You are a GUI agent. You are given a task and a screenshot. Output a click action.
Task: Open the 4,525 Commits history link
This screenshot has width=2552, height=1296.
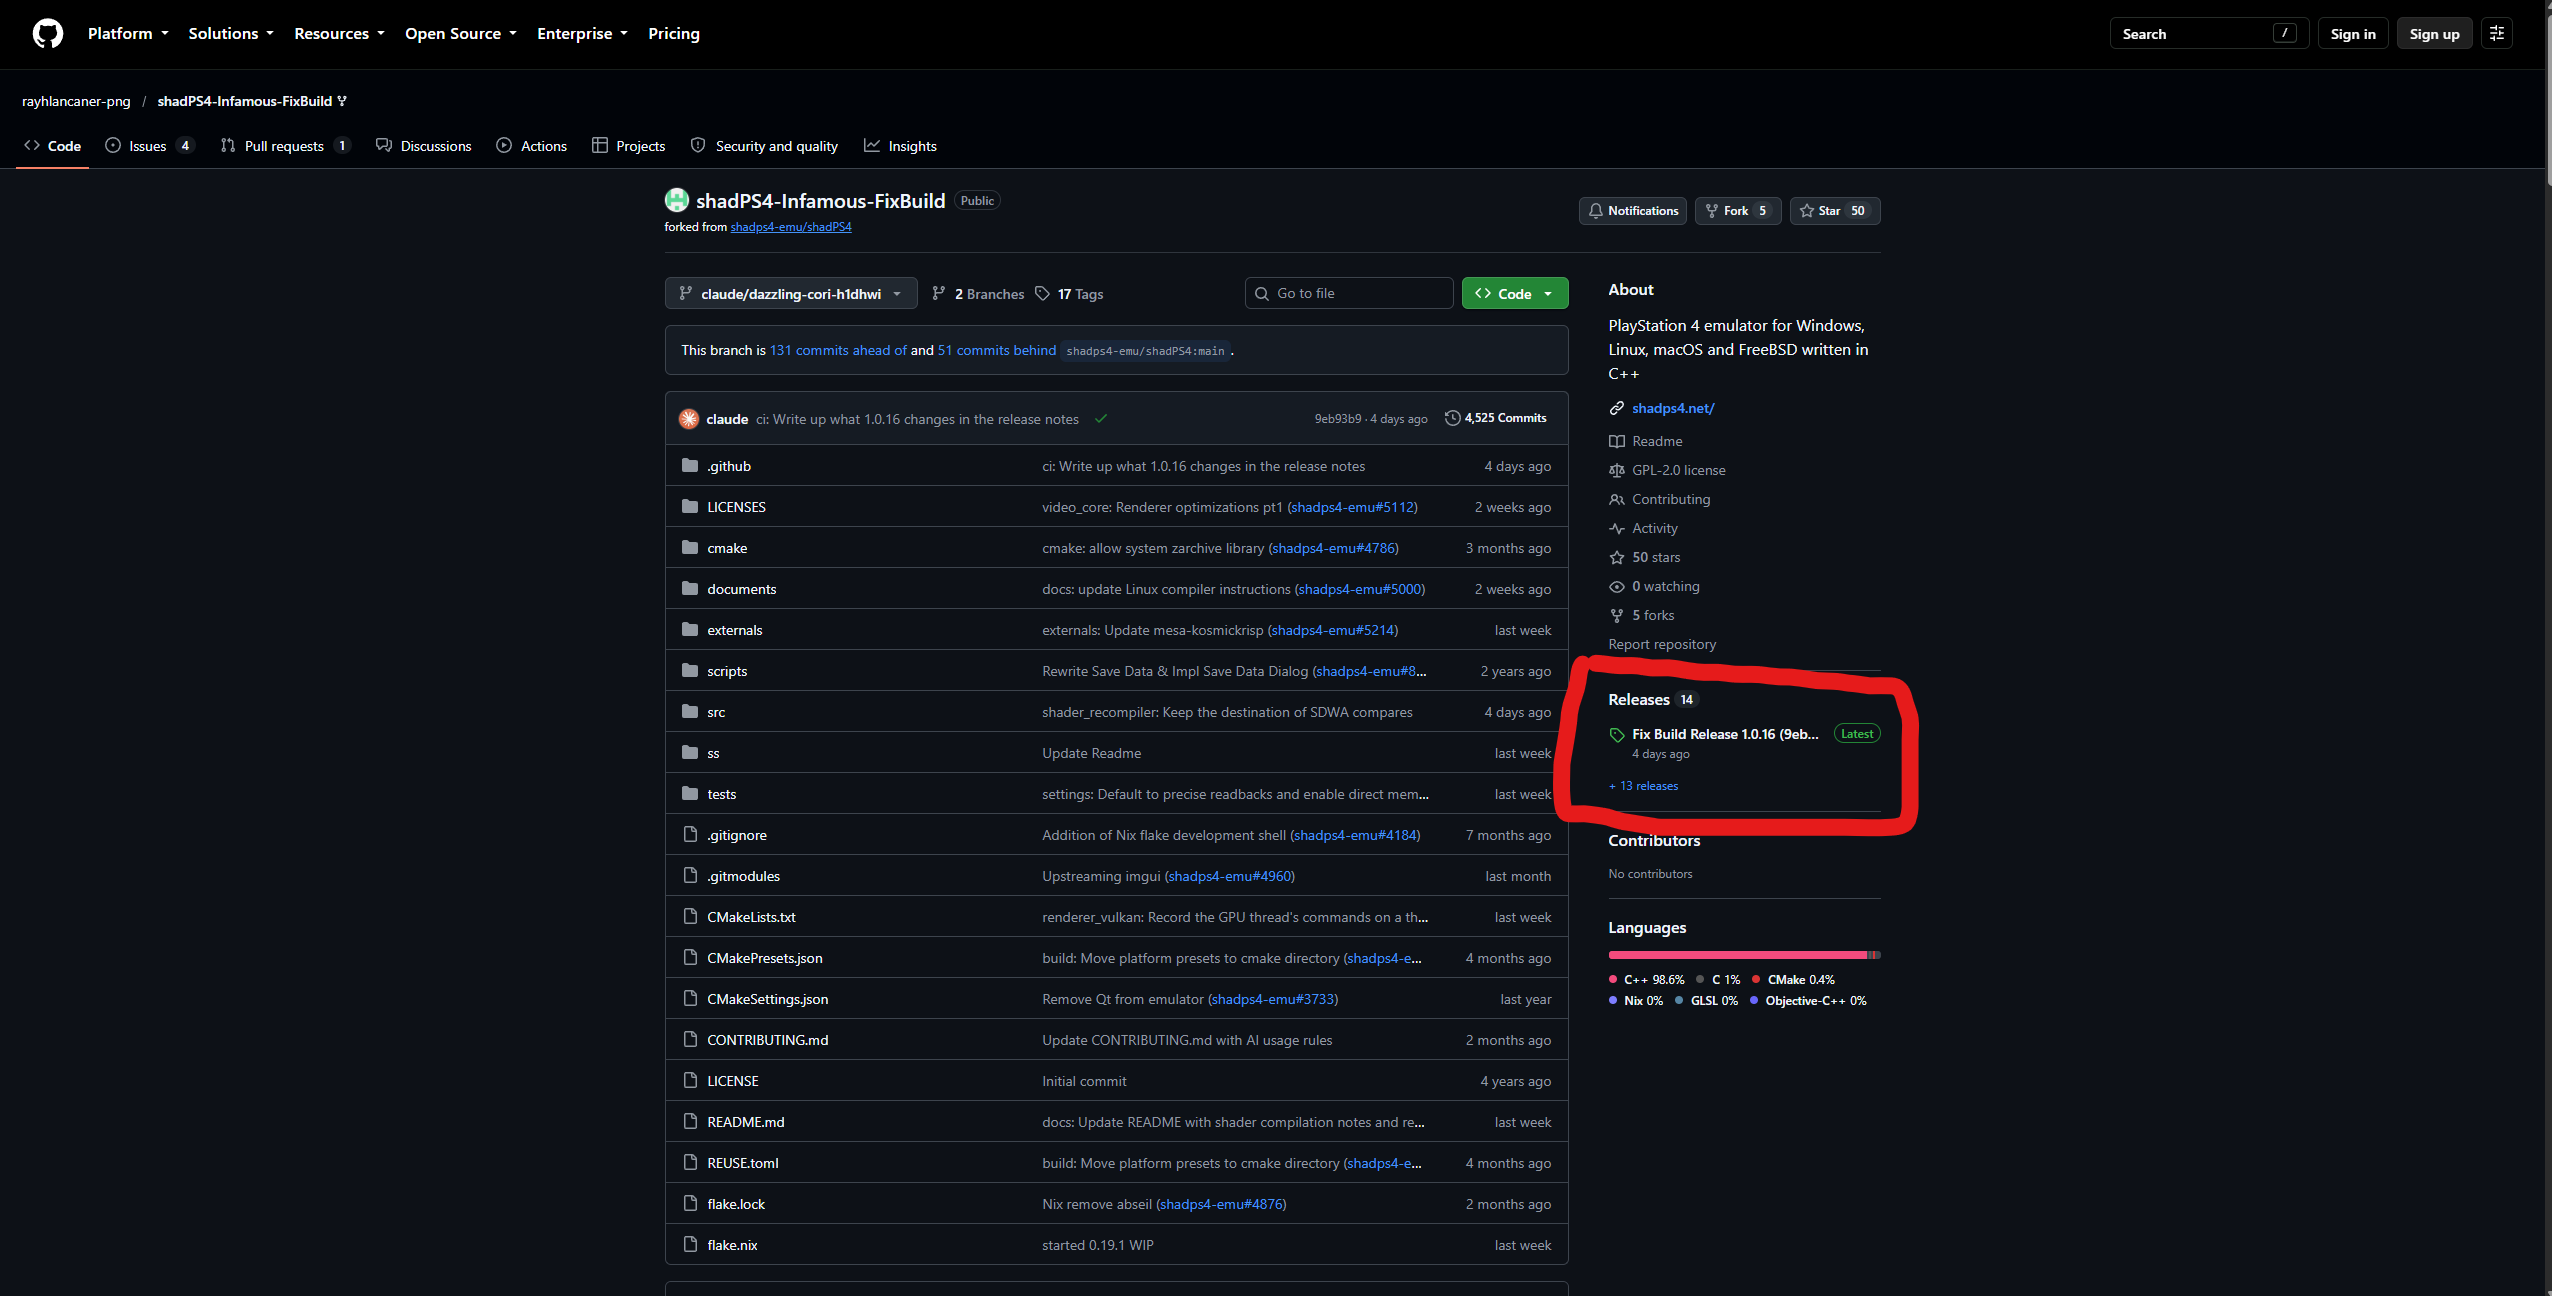point(1496,418)
